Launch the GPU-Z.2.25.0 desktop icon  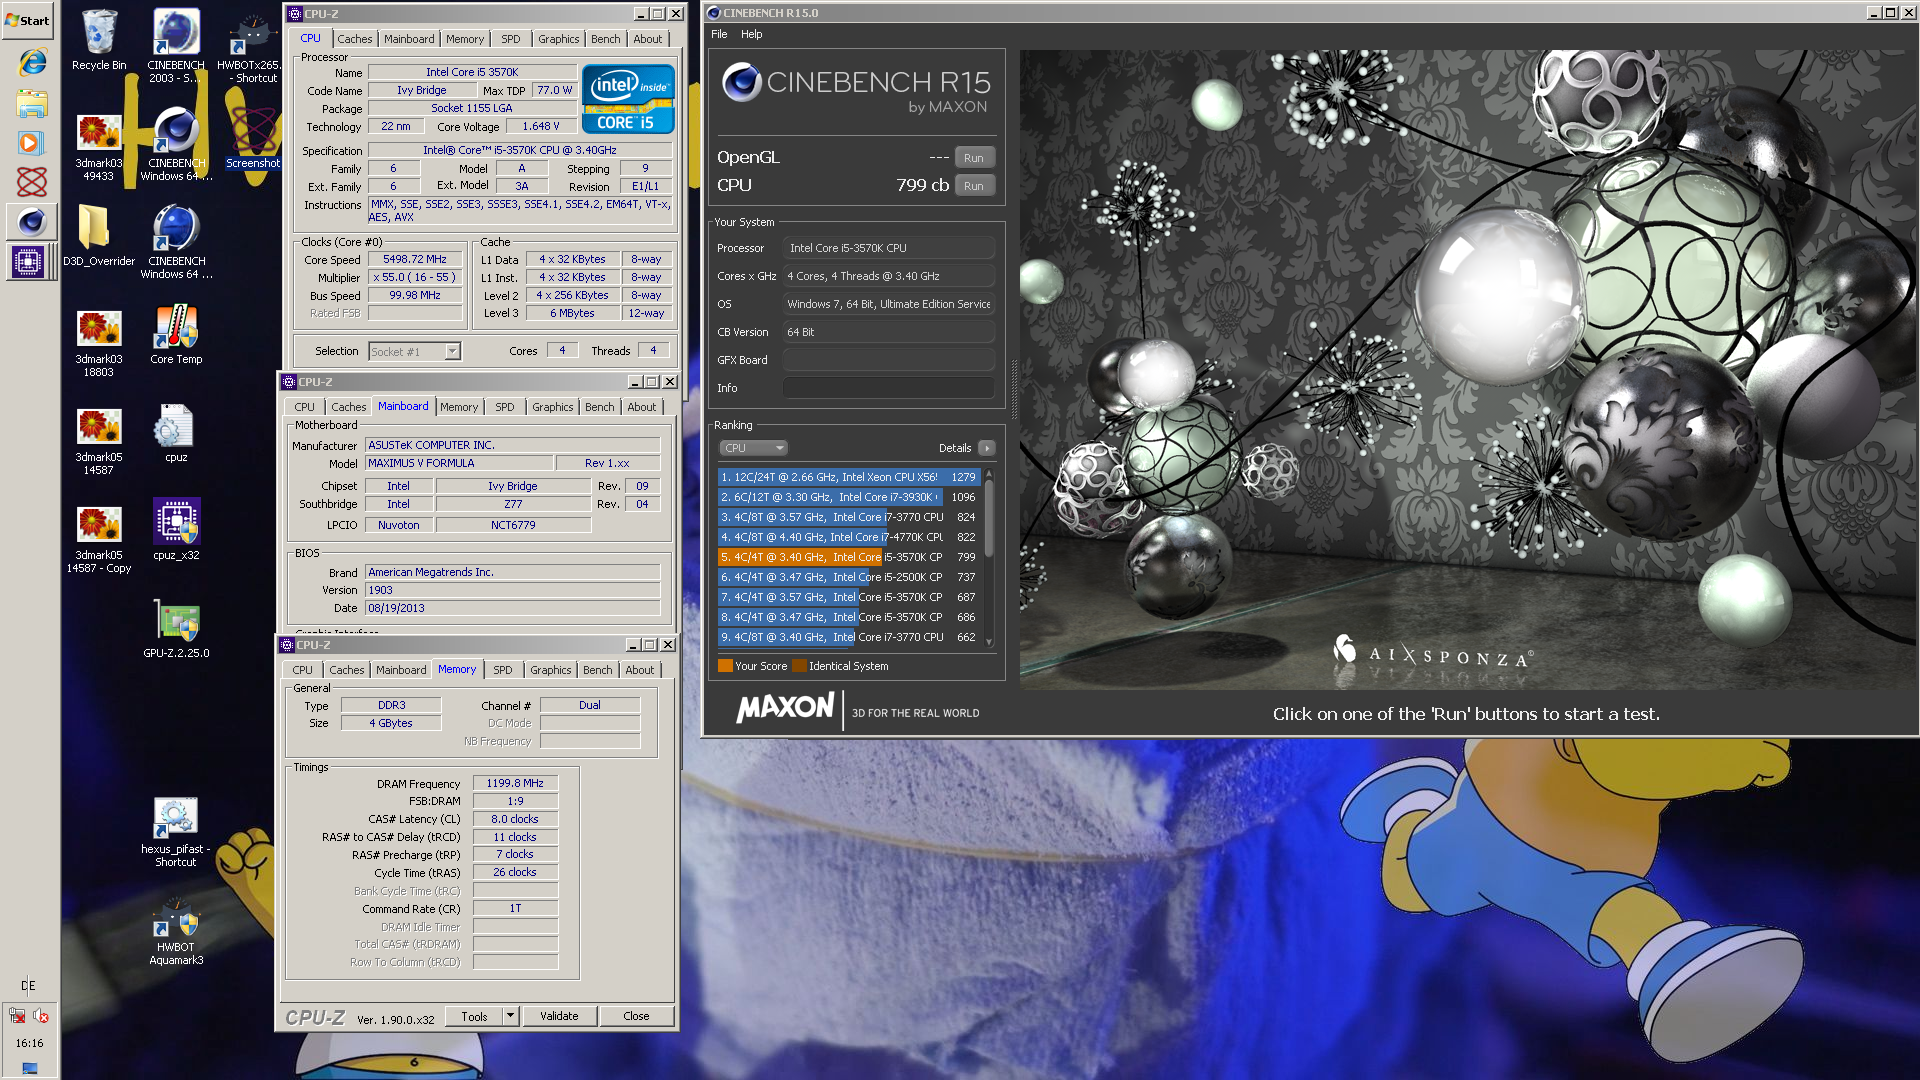pos(176,630)
